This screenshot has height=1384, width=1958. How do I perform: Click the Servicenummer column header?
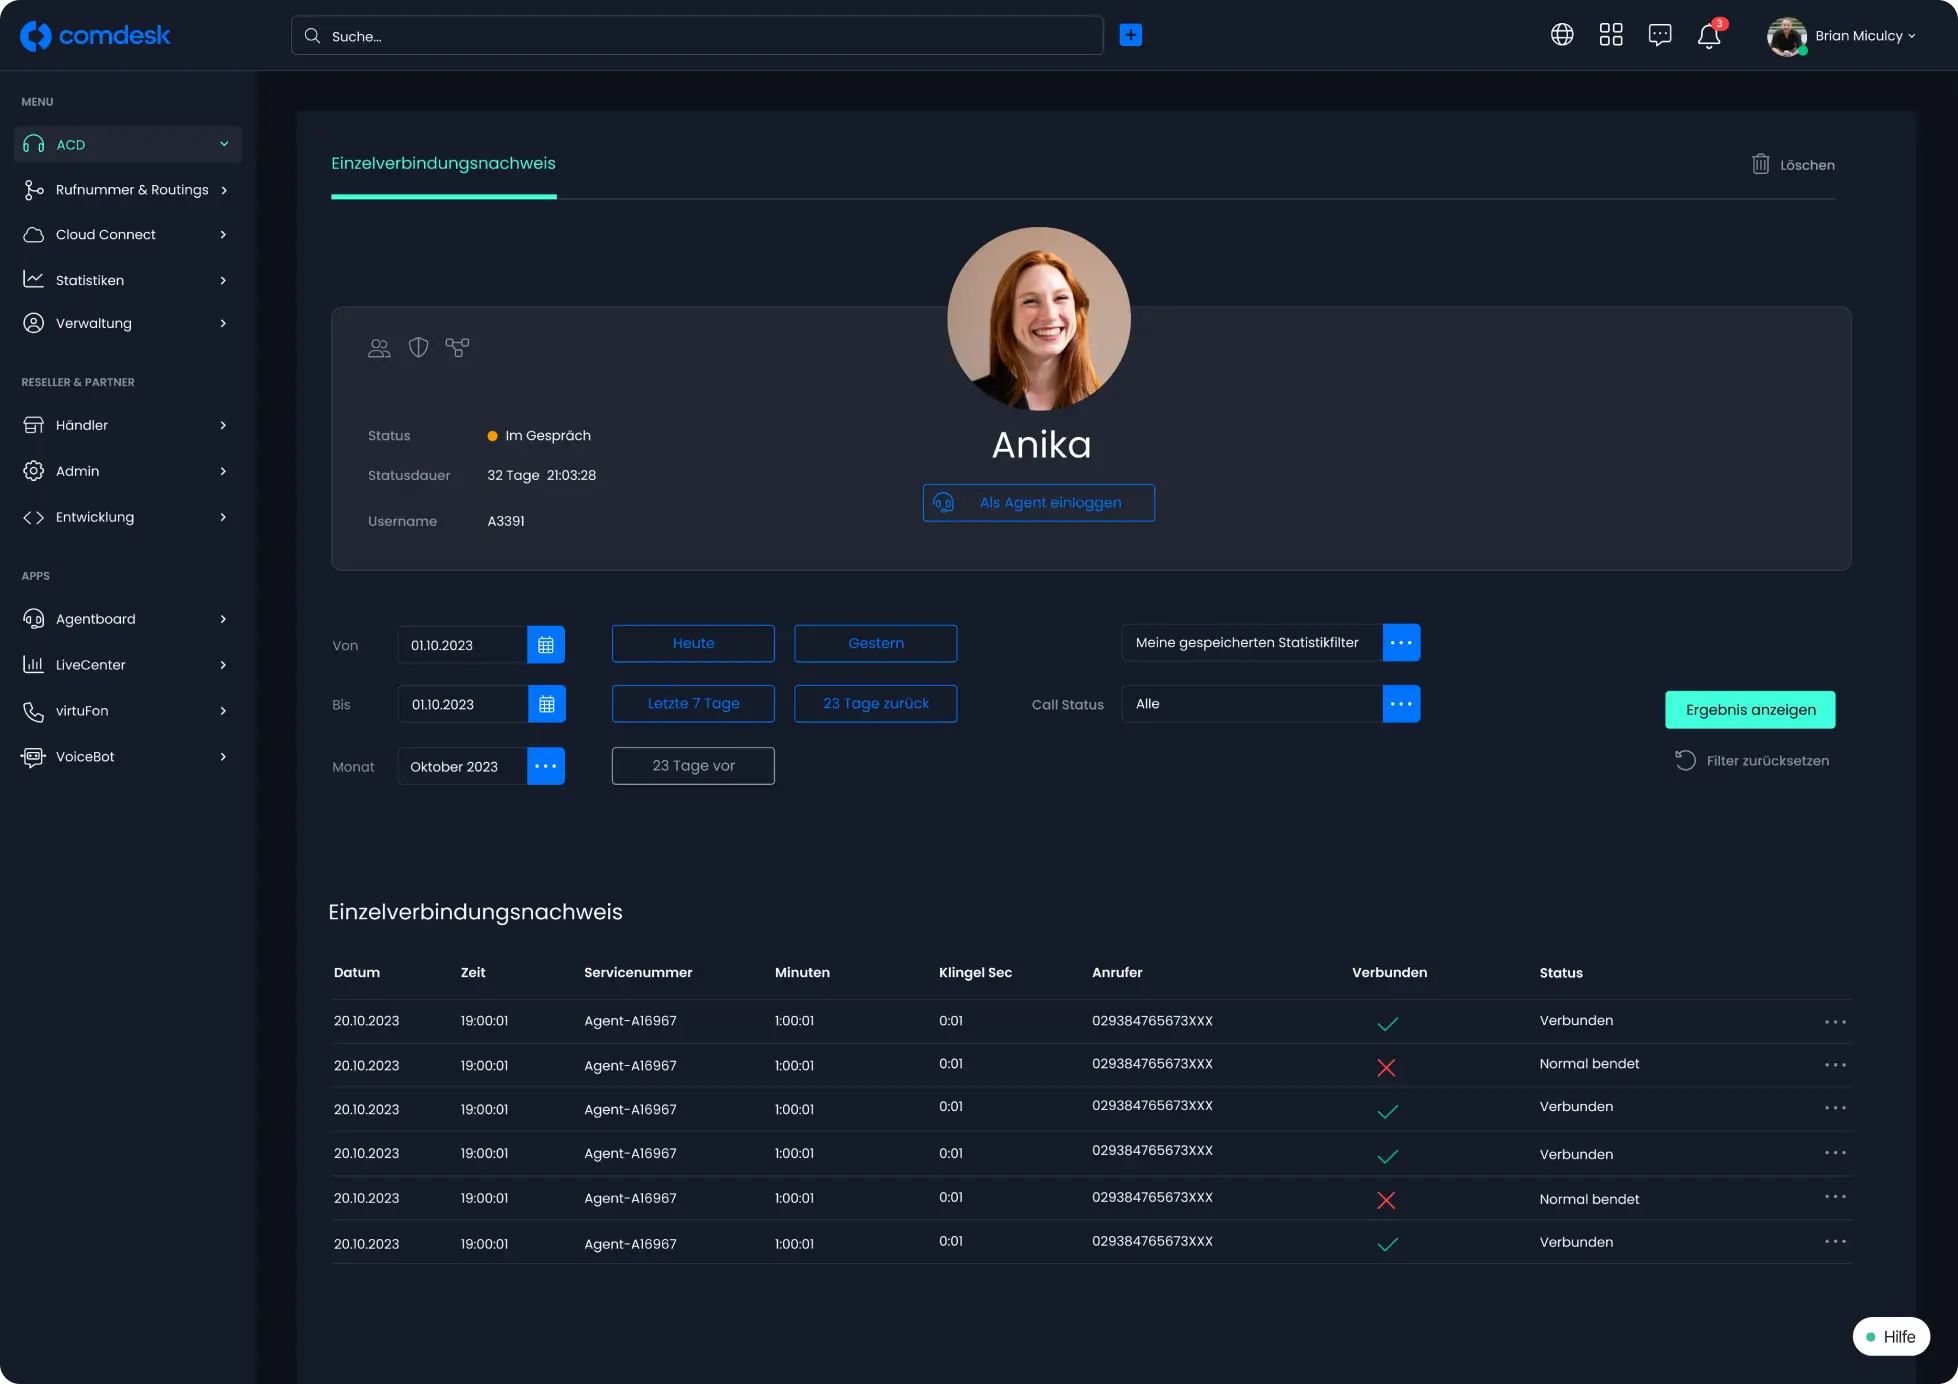pos(638,972)
